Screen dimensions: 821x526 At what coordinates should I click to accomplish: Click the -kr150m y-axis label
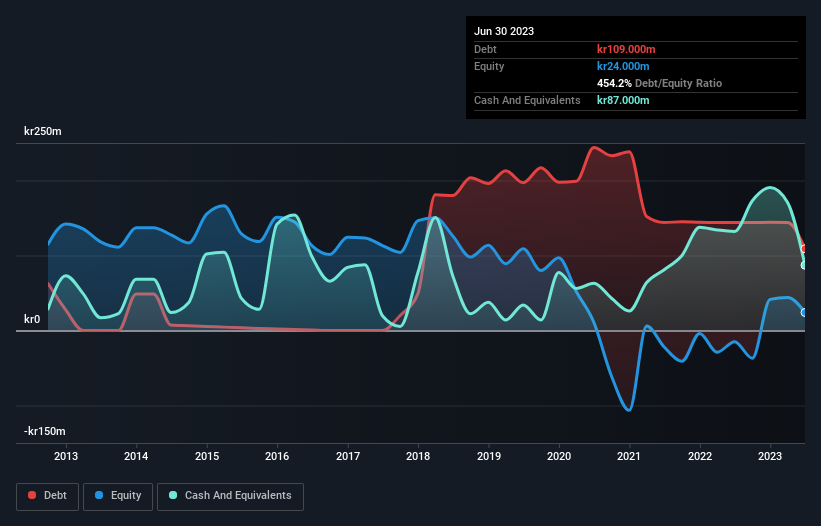[x=45, y=431]
